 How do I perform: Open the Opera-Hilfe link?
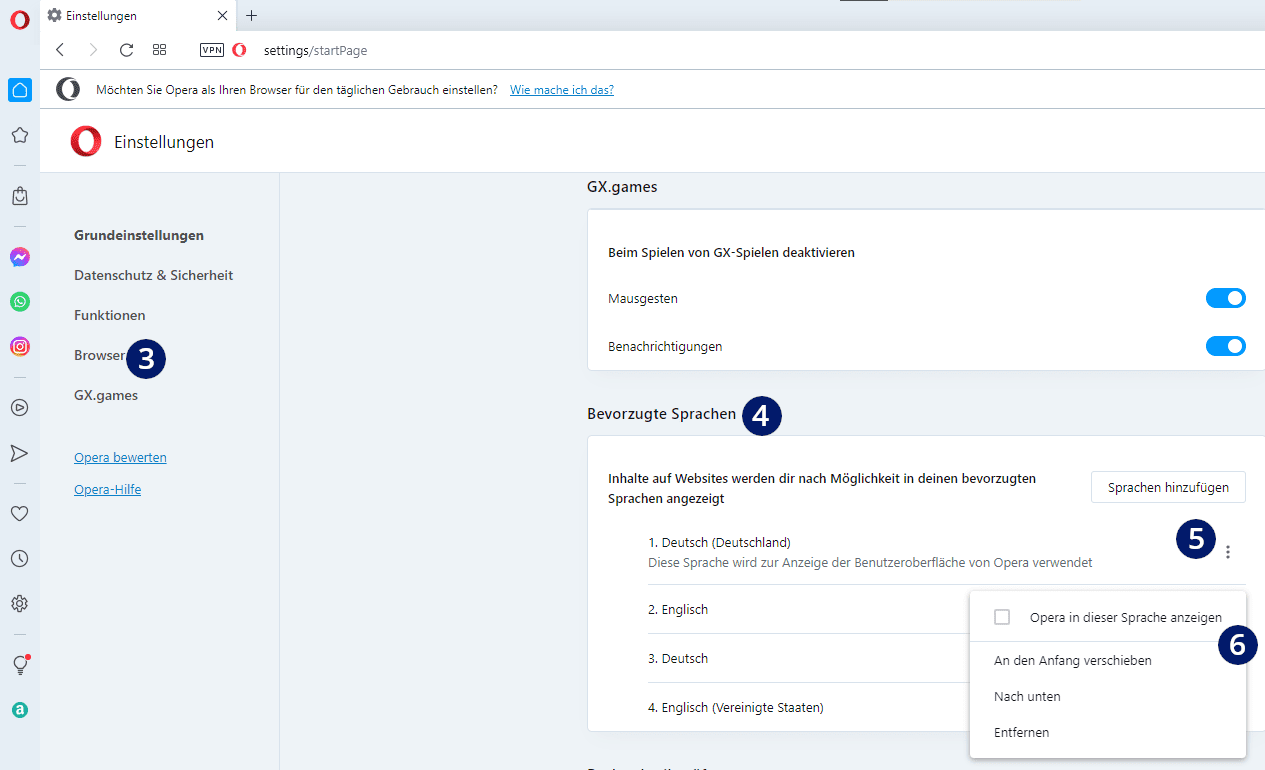pos(107,489)
